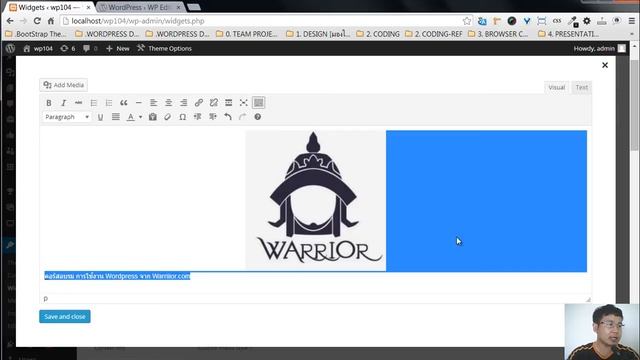This screenshot has width=640, height=360.
Task: Open the Paragraph format dropdown
Action: point(67,117)
